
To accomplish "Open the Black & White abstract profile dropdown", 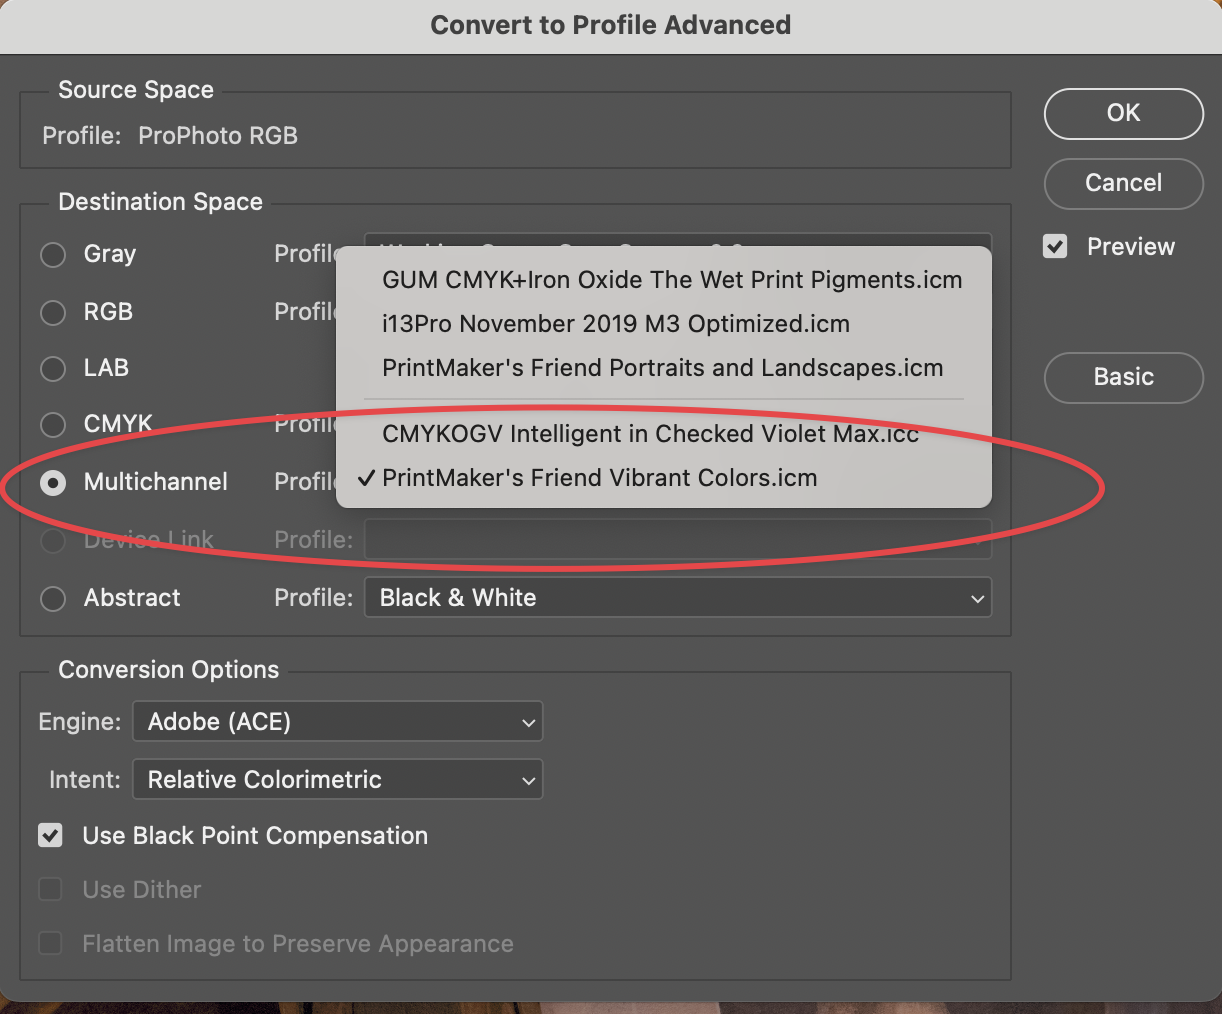I will pos(678,598).
